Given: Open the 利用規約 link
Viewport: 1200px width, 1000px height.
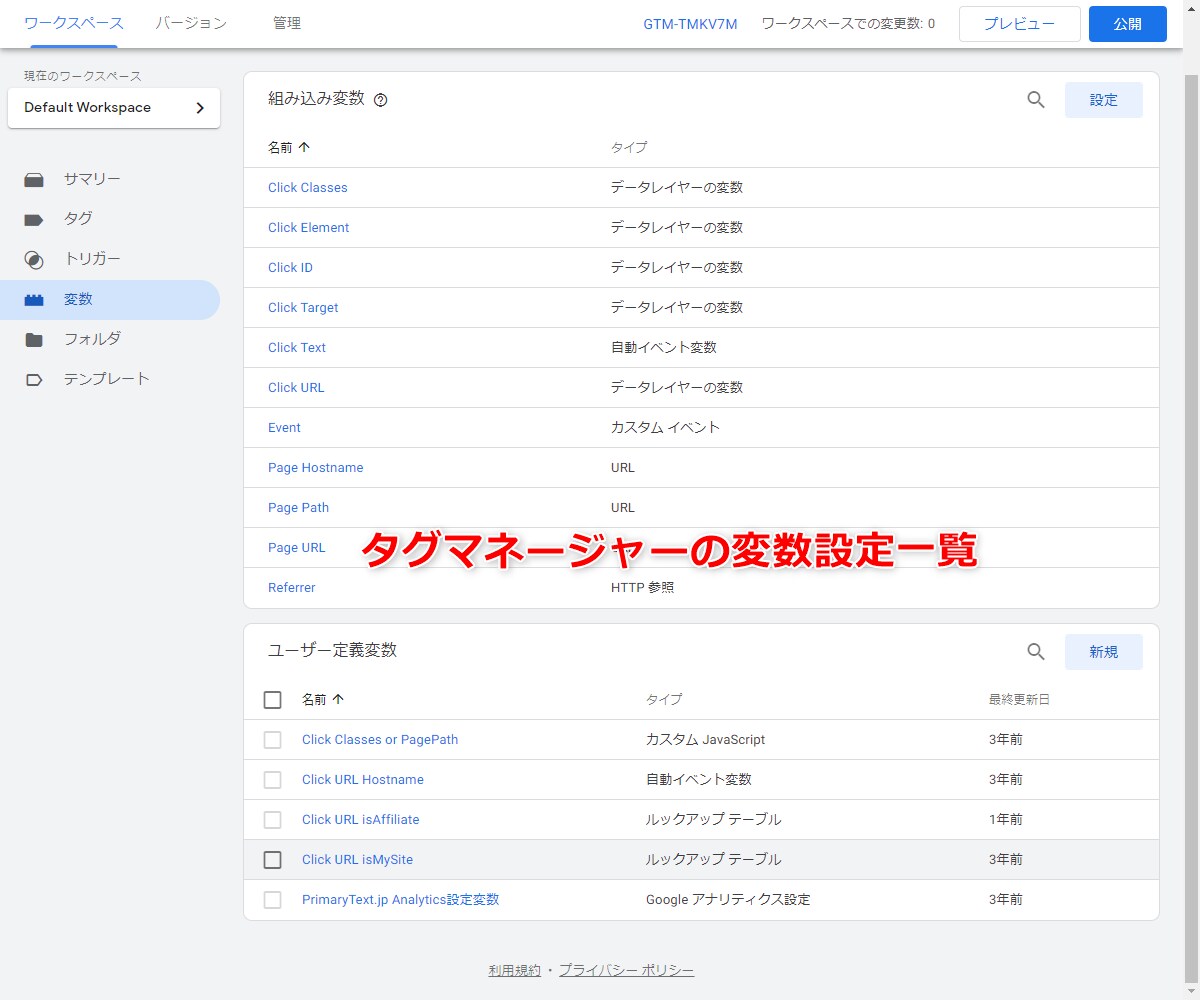Looking at the screenshot, I should [x=515, y=970].
